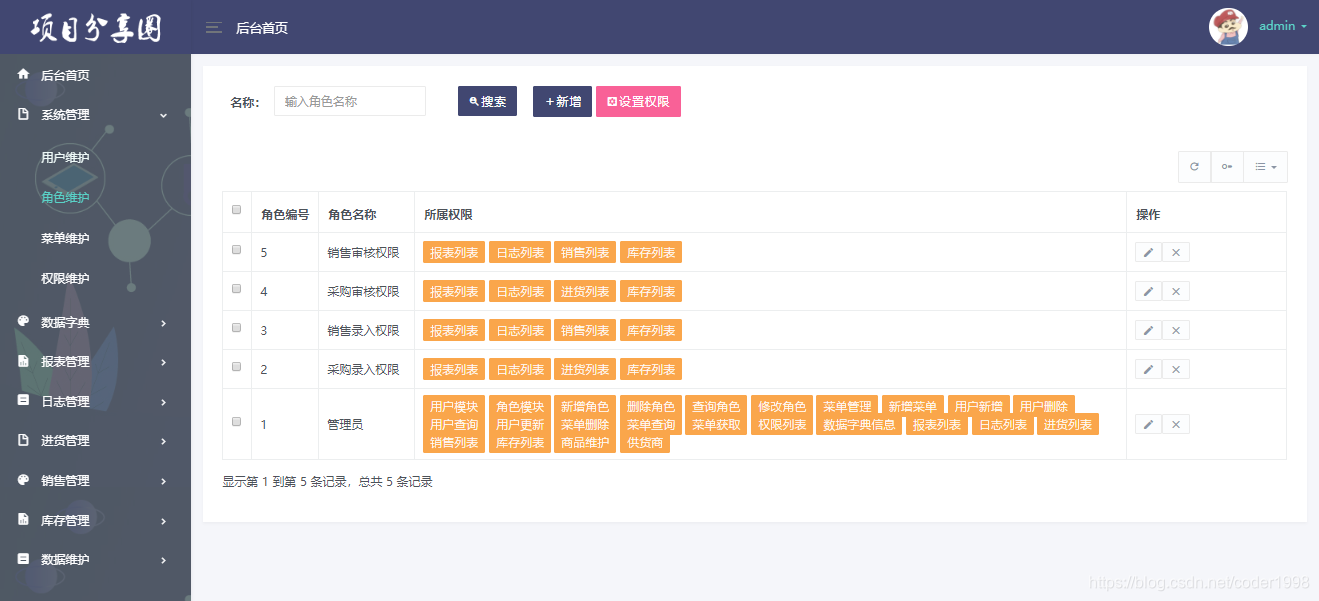This screenshot has height=601, width=1319.
Task: Toggle the hamburger sidebar menu icon
Action: [x=214, y=27]
